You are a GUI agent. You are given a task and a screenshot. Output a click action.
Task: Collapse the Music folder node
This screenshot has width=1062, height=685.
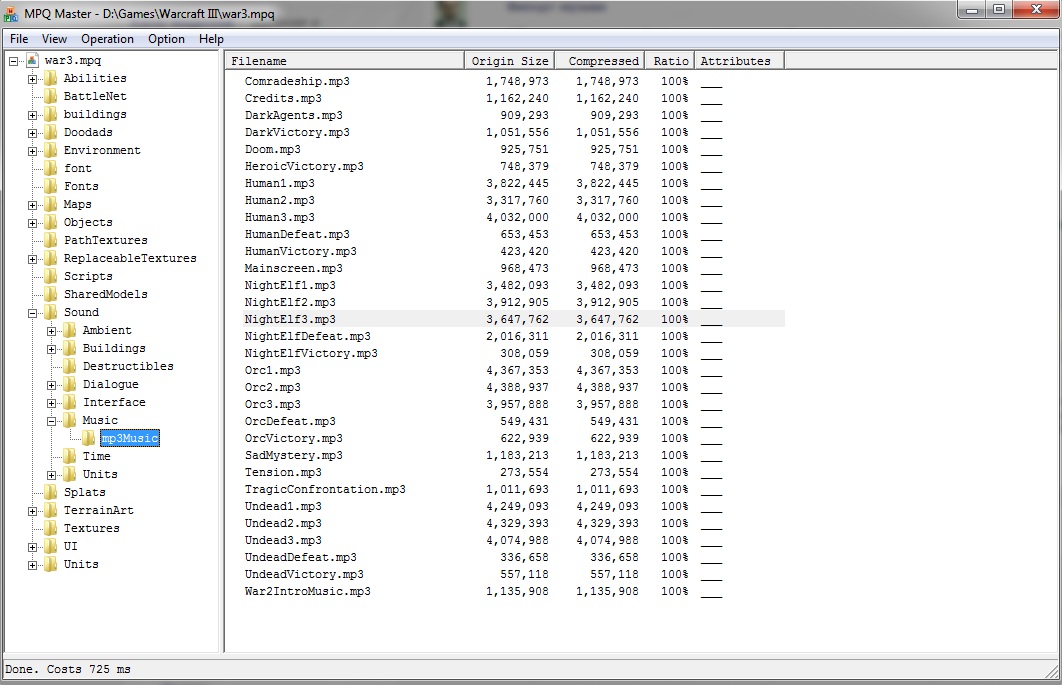51,421
